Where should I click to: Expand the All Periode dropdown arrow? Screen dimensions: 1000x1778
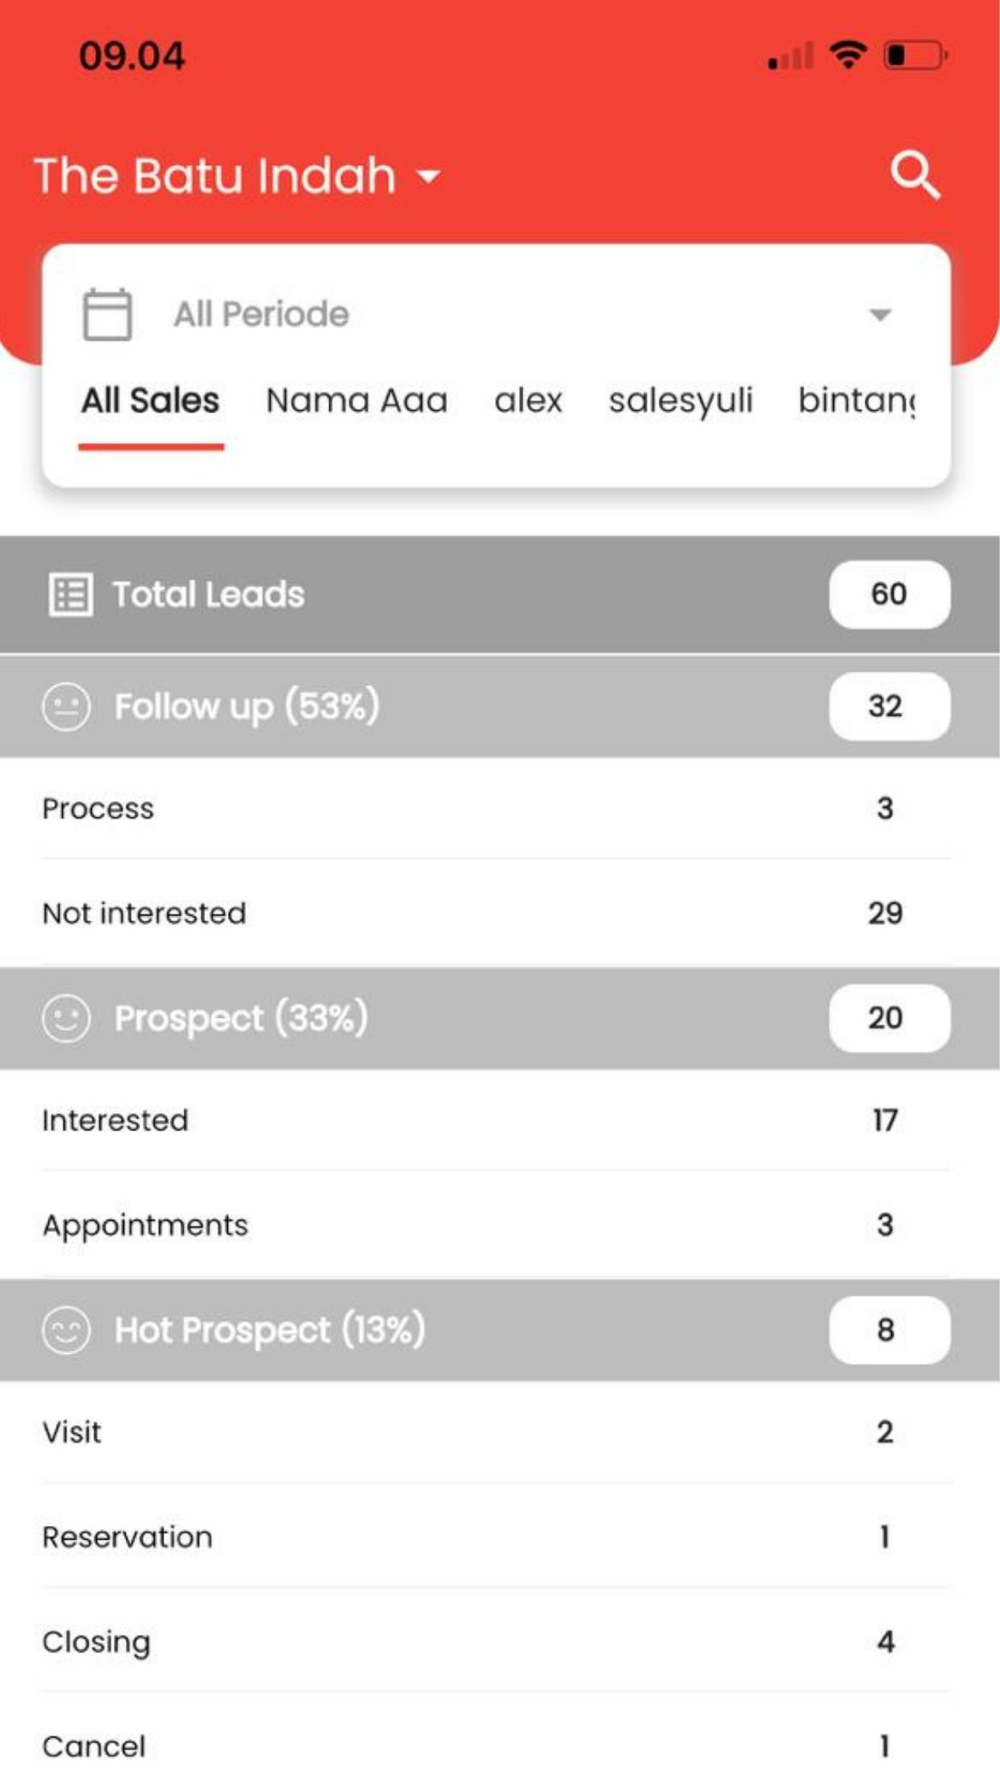(x=880, y=315)
